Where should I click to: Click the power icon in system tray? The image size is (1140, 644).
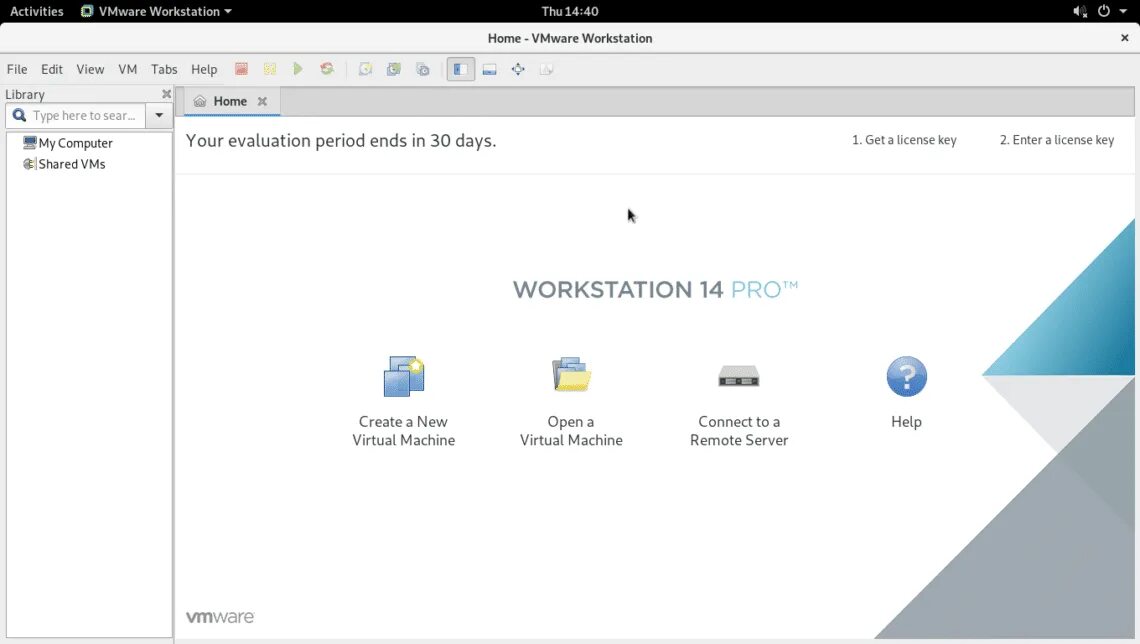click(1104, 11)
